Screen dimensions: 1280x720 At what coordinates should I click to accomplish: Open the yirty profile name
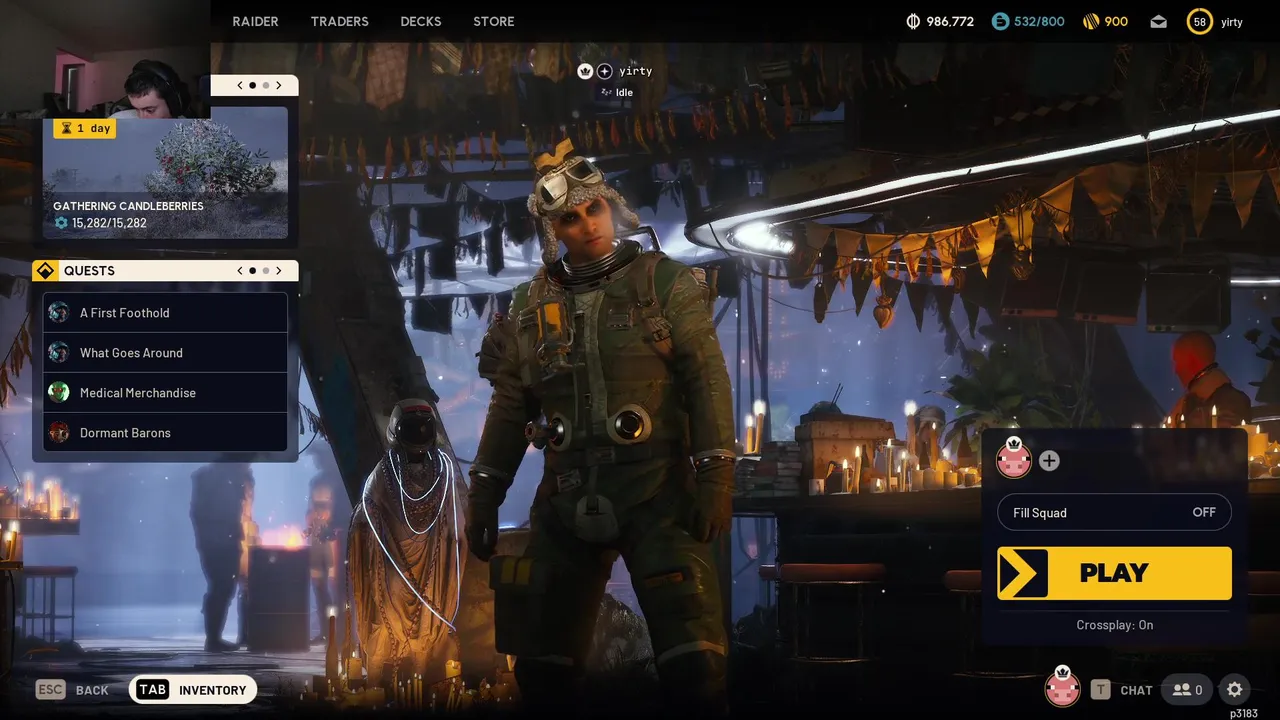(1232, 22)
